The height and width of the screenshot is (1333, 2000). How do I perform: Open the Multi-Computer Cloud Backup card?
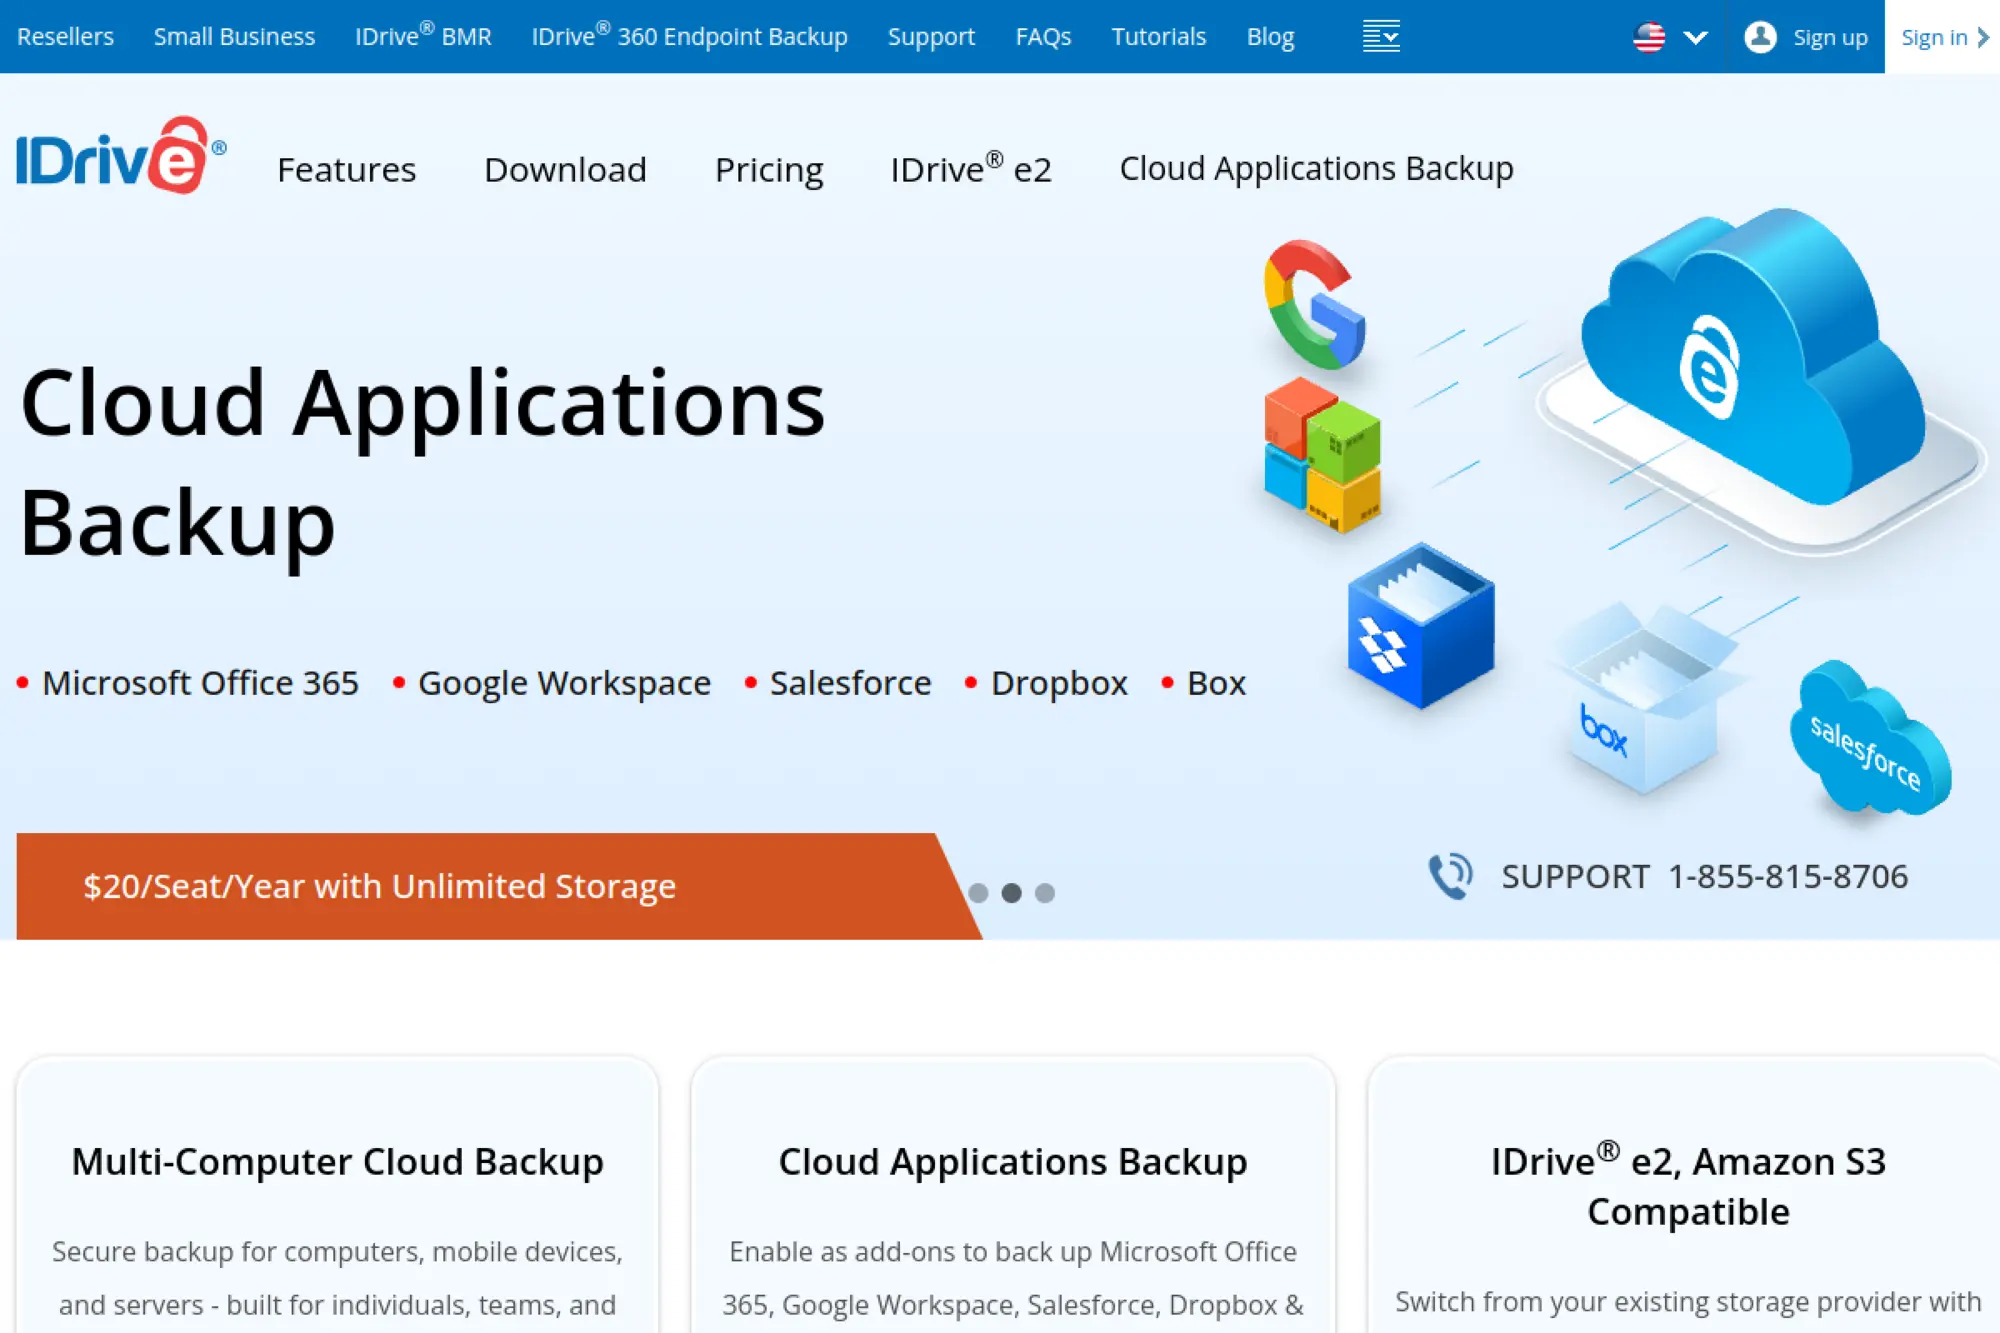(337, 1161)
